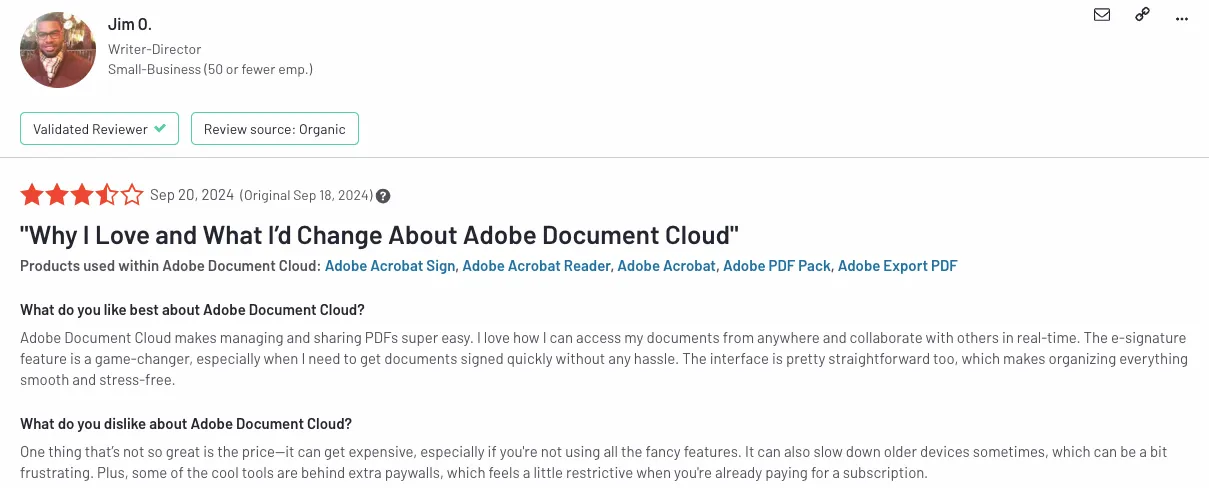The image size is (1209, 488).
Task: Click the reviewer name Jim O.
Action: point(130,24)
